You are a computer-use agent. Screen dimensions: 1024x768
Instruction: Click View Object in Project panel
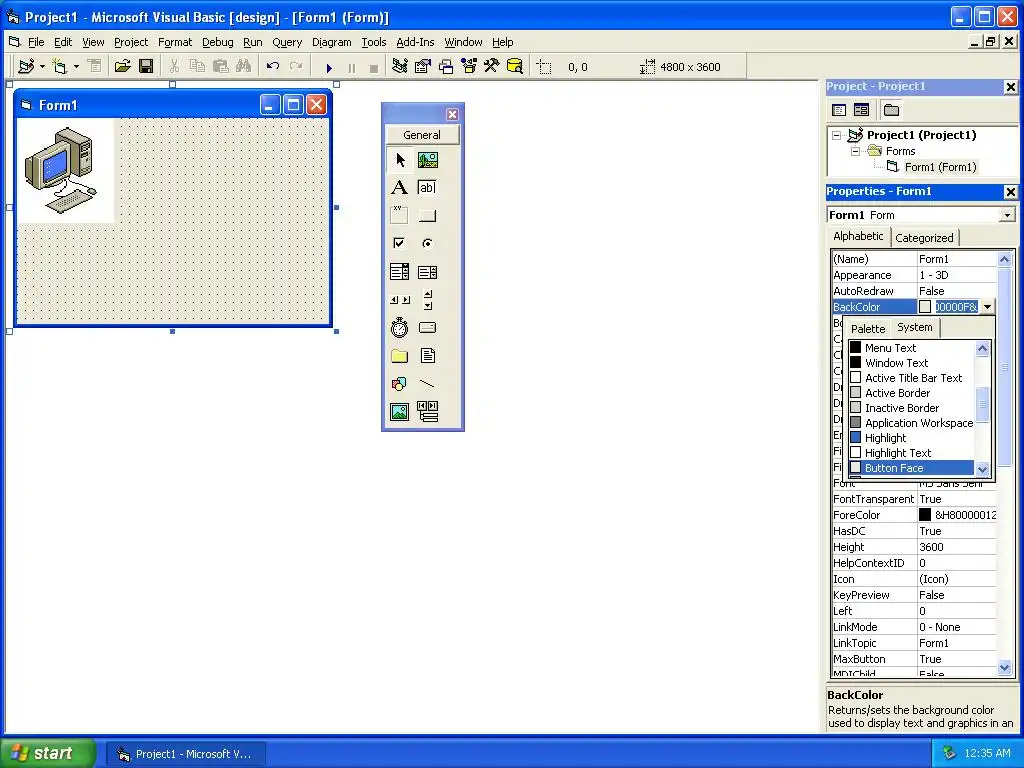pyautogui.click(x=861, y=110)
